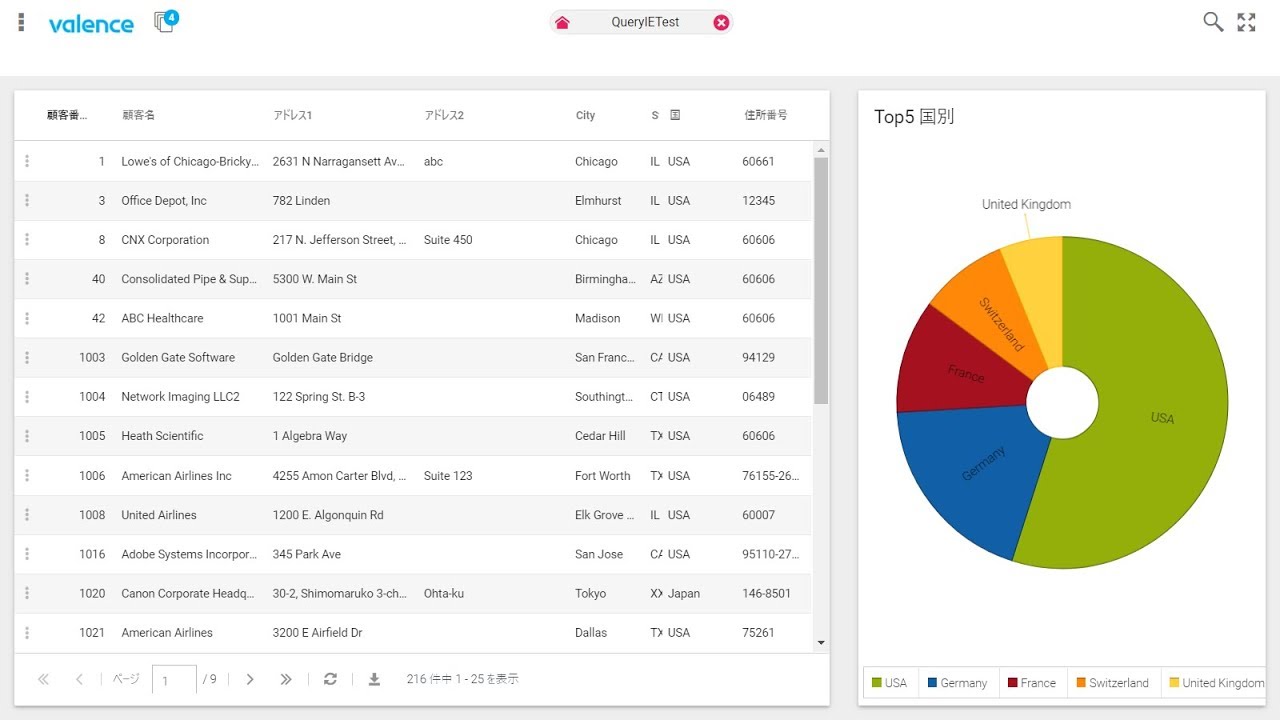Select the Tokyo city cell
The width and height of the screenshot is (1280, 720).
(590, 593)
